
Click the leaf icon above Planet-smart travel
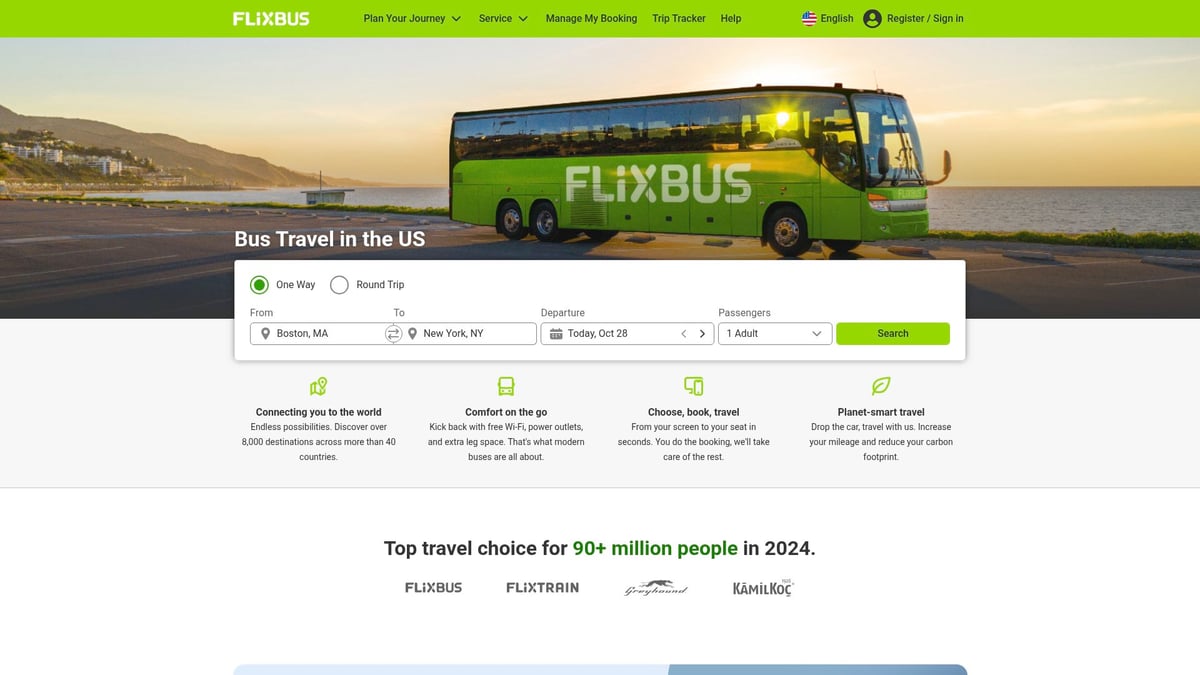tap(881, 386)
